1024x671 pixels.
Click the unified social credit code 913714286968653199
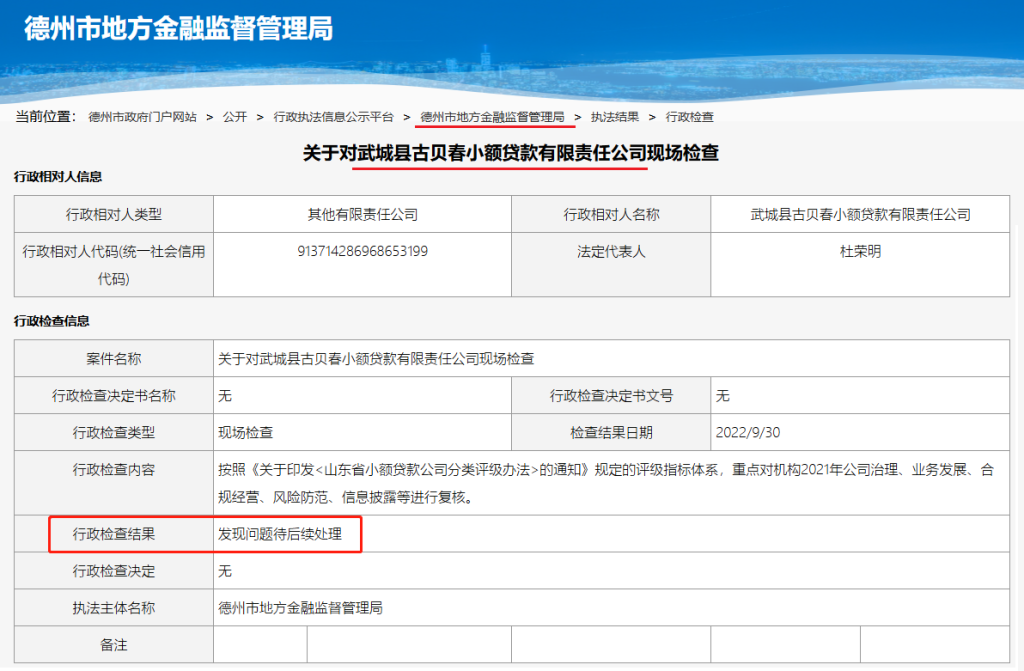[363, 252]
